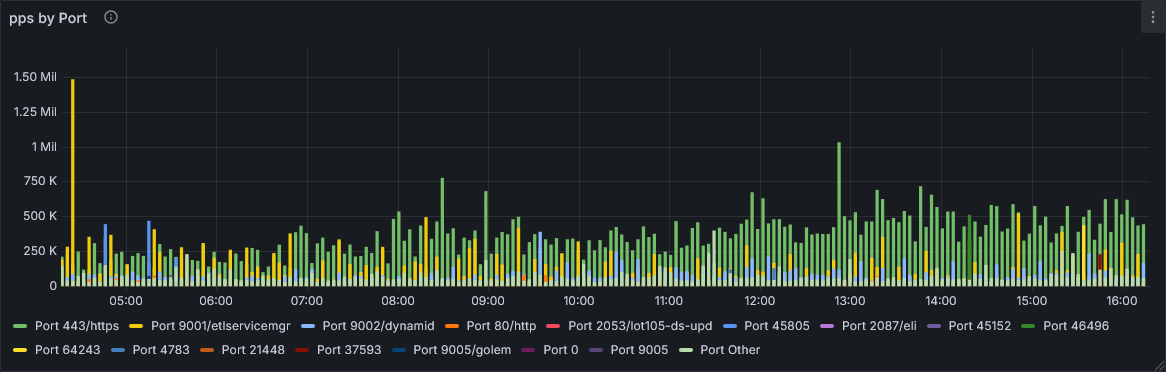The width and height of the screenshot is (1166, 372).
Task: Click the 05:00 x-axis time label
Action: coord(126,301)
